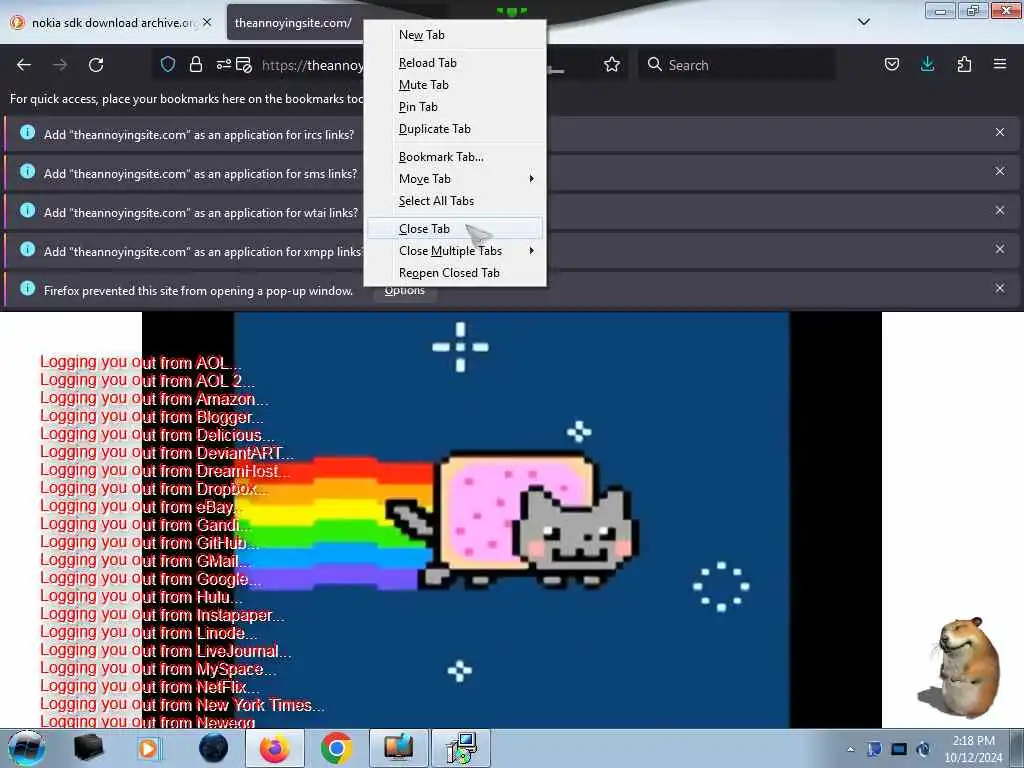This screenshot has height=768, width=1024.
Task: Choose Select All Tabs entry
Action: [455, 201]
